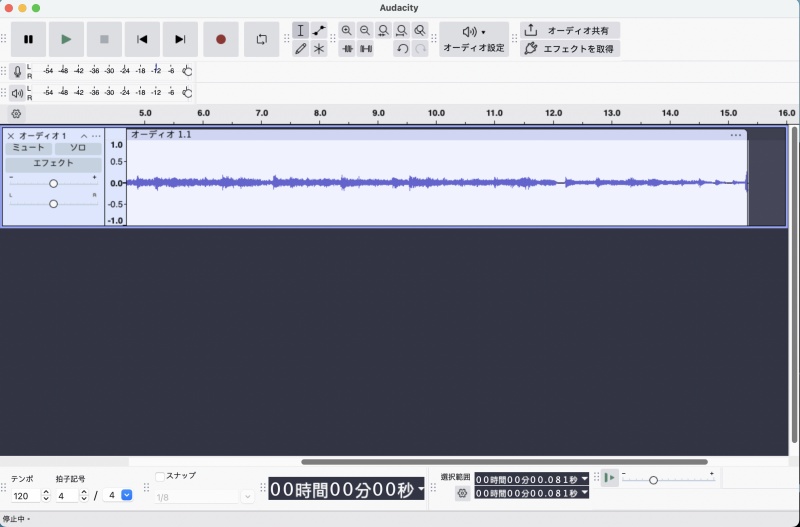This screenshot has height=527, width=800.
Task: Open the snap 1/8 dropdown
Action: [x=247, y=497]
